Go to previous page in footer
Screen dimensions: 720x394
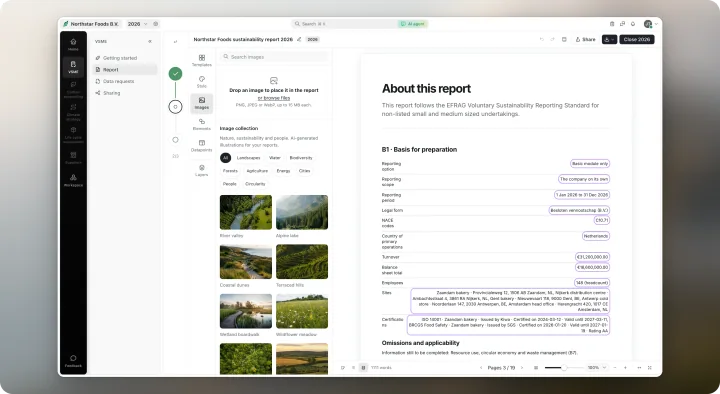click(481, 368)
